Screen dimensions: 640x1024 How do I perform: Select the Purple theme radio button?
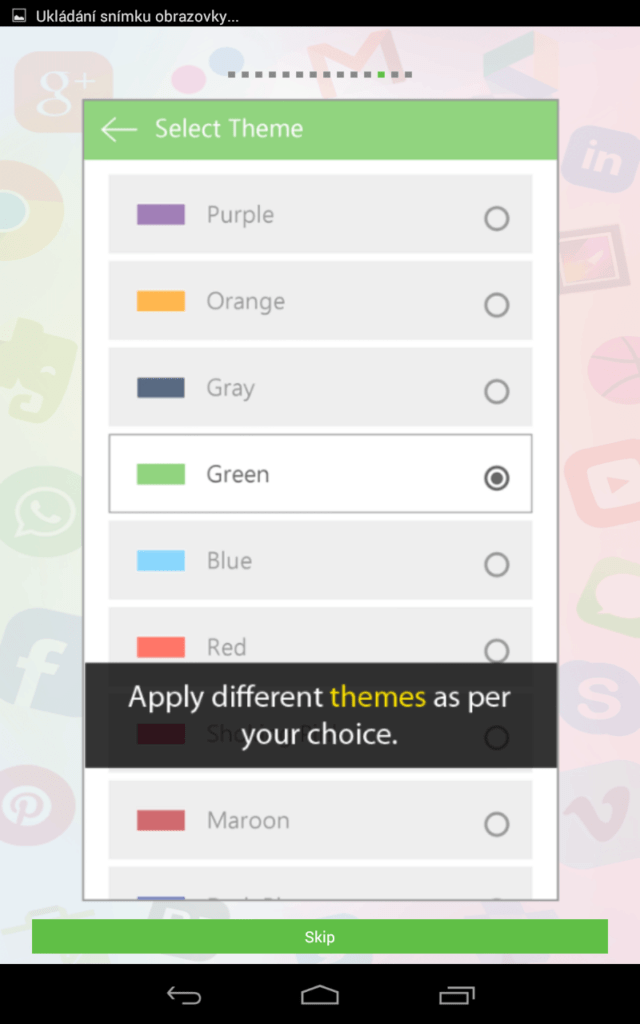point(496,218)
